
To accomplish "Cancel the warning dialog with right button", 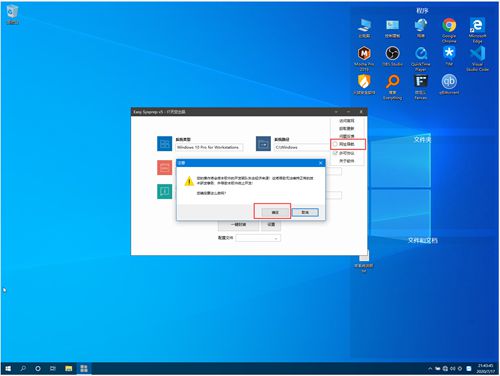I will (305, 212).
